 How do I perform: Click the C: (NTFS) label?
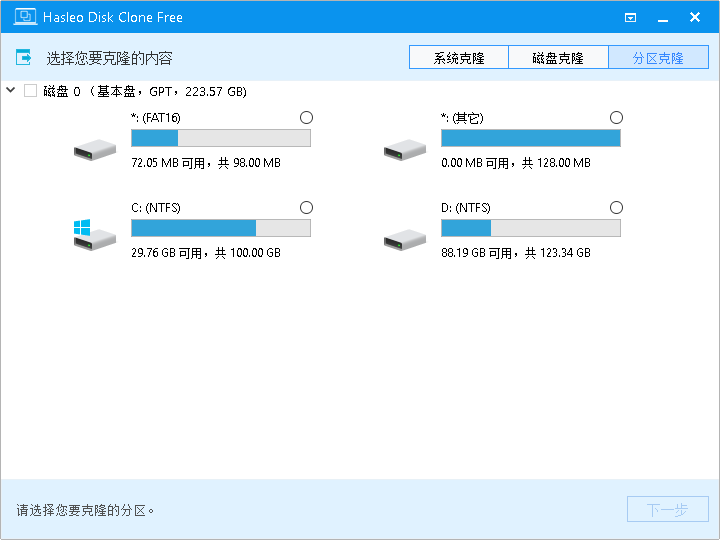[156, 208]
